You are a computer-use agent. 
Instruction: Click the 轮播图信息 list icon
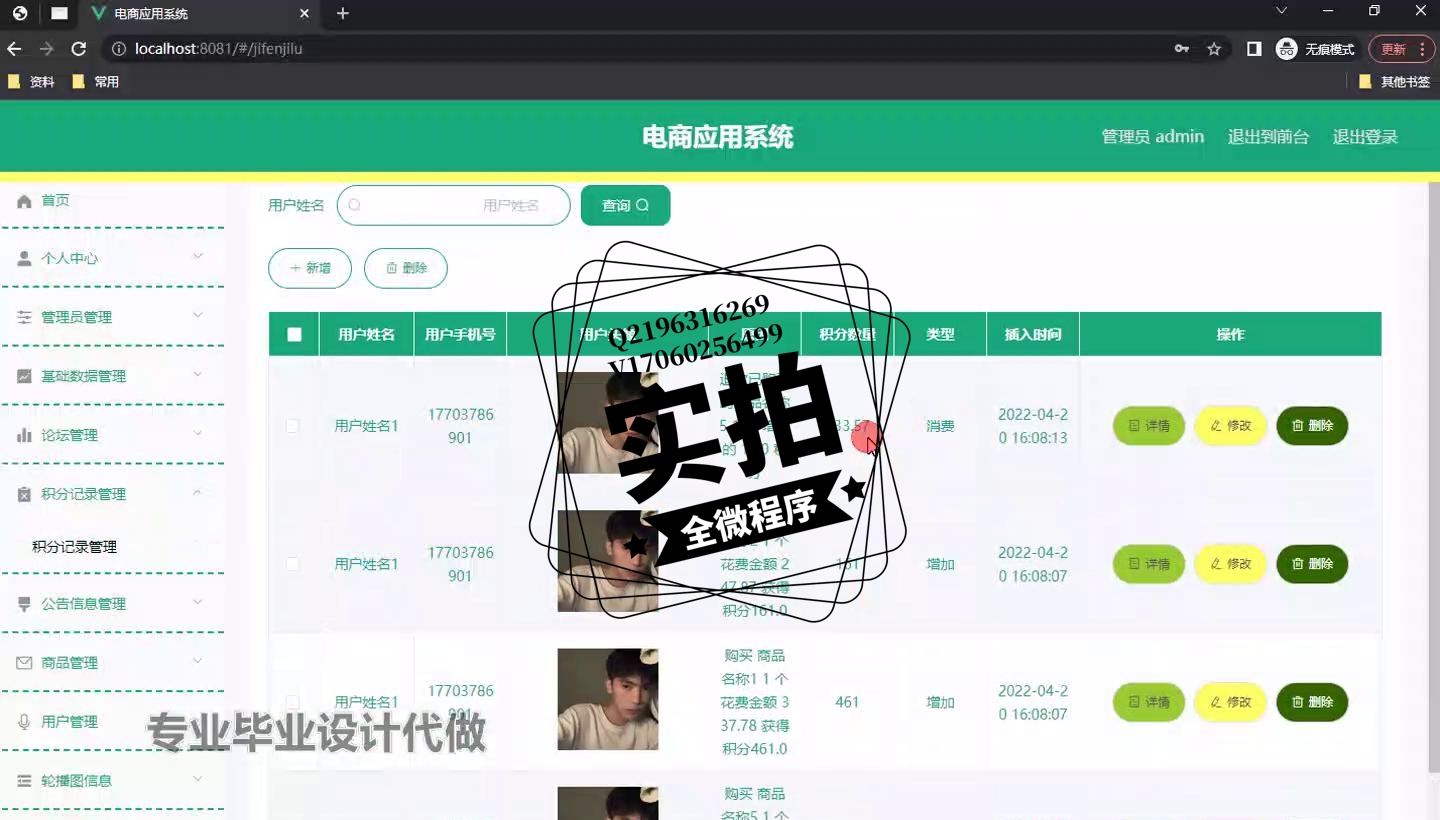[x=25, y=781]
